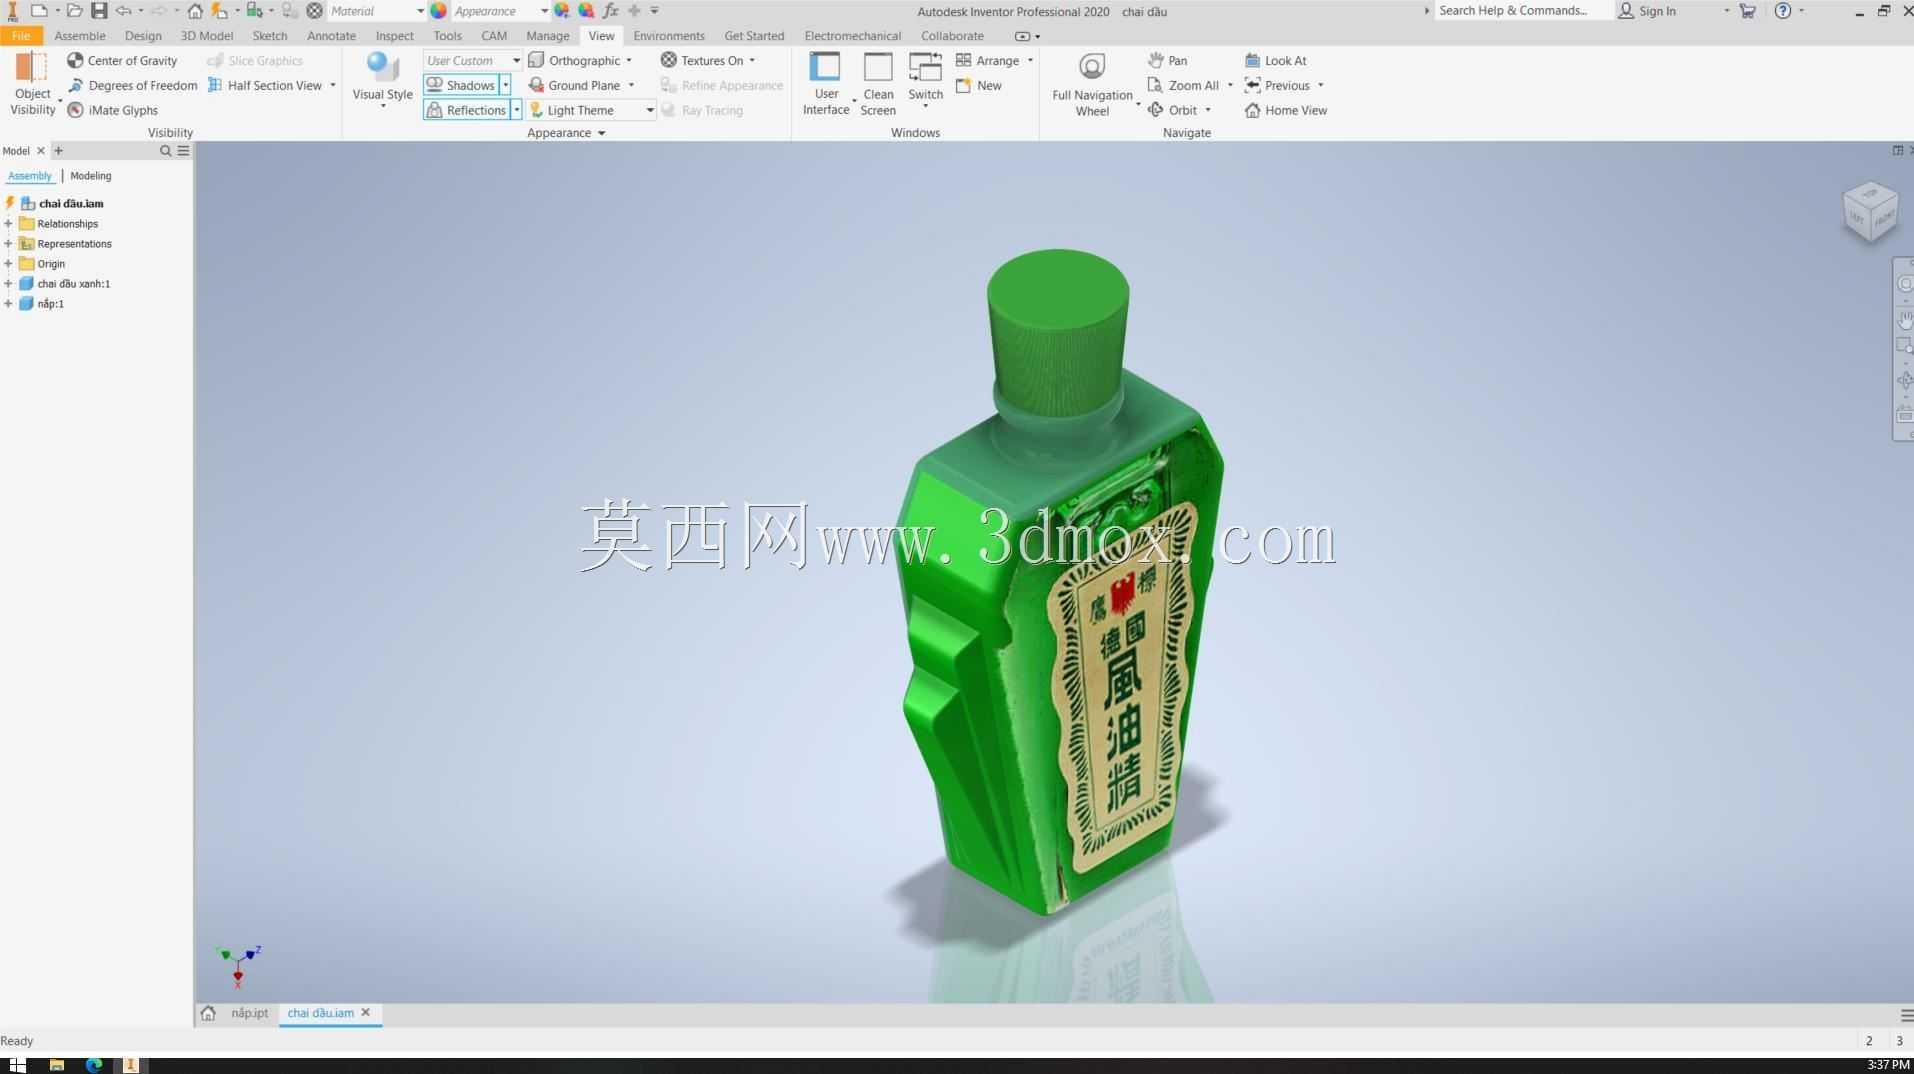Select nắp:1 component in browser
This screenshot has height=1074, width=1914.
tap(50, 304)
